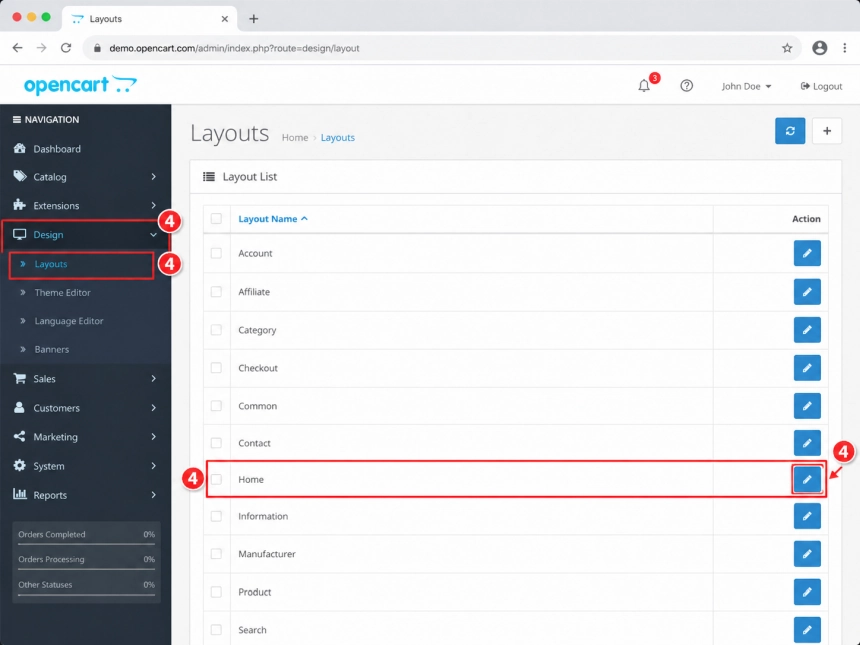Edit the Information layout
860x645 pixels.
(x=807, y=516)
